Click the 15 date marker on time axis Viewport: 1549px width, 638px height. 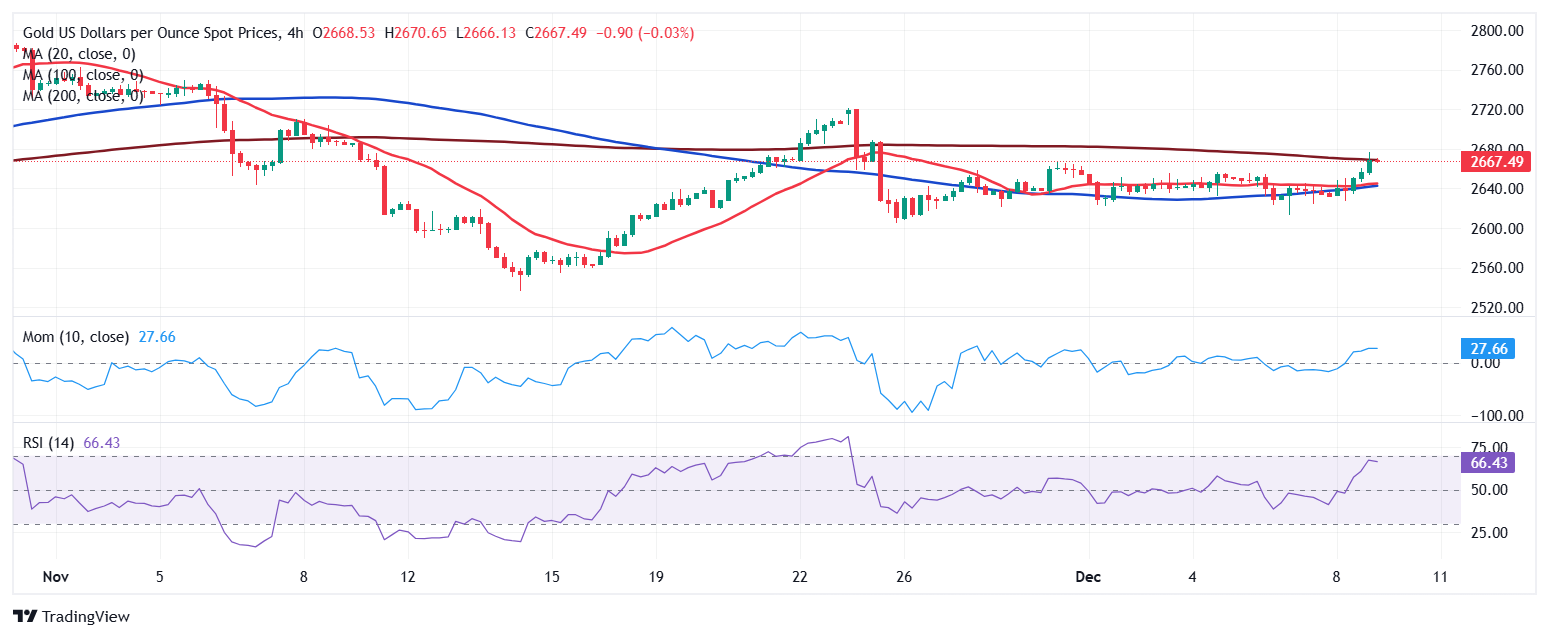point(552,577)
